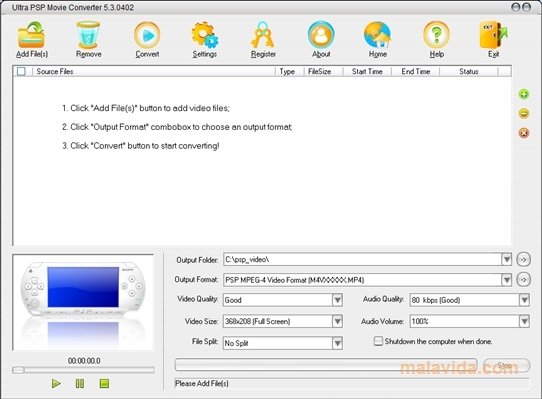Click the PSP preview thumbnail
The width and height of the screenshot is (542, 399).
point(83,303)
